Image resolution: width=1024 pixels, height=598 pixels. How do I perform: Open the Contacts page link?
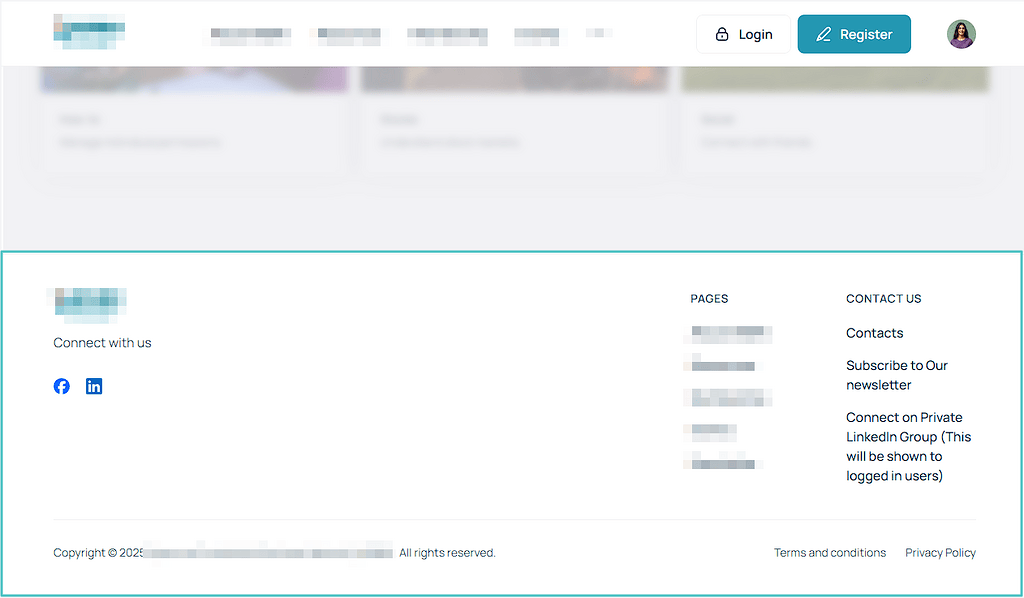pos(874,332)
